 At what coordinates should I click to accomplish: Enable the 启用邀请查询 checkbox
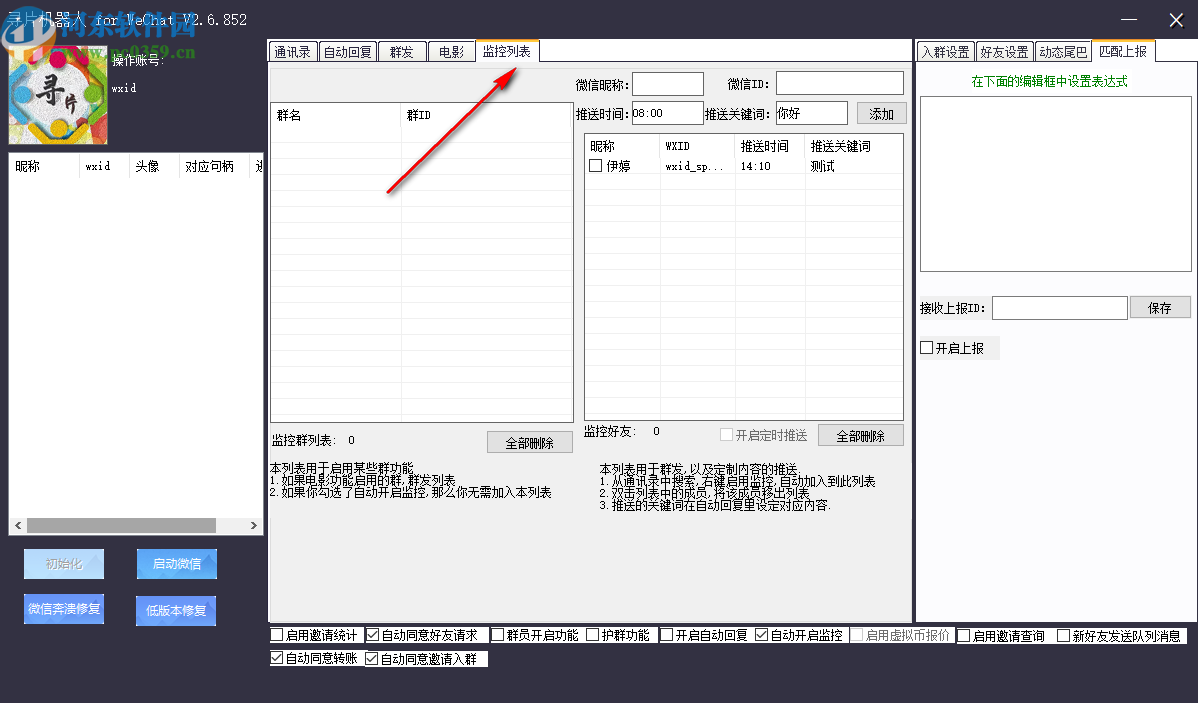coord(964,636)
